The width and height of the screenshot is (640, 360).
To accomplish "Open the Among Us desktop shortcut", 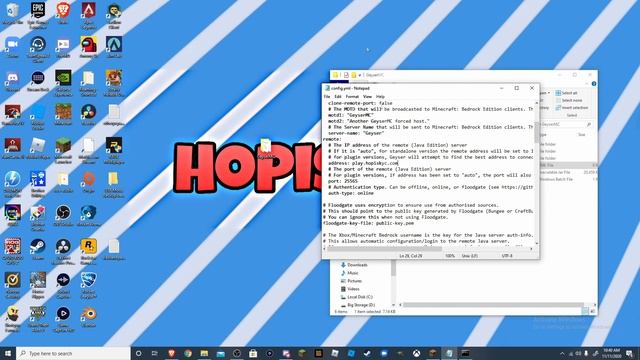I will pos(88,47).
